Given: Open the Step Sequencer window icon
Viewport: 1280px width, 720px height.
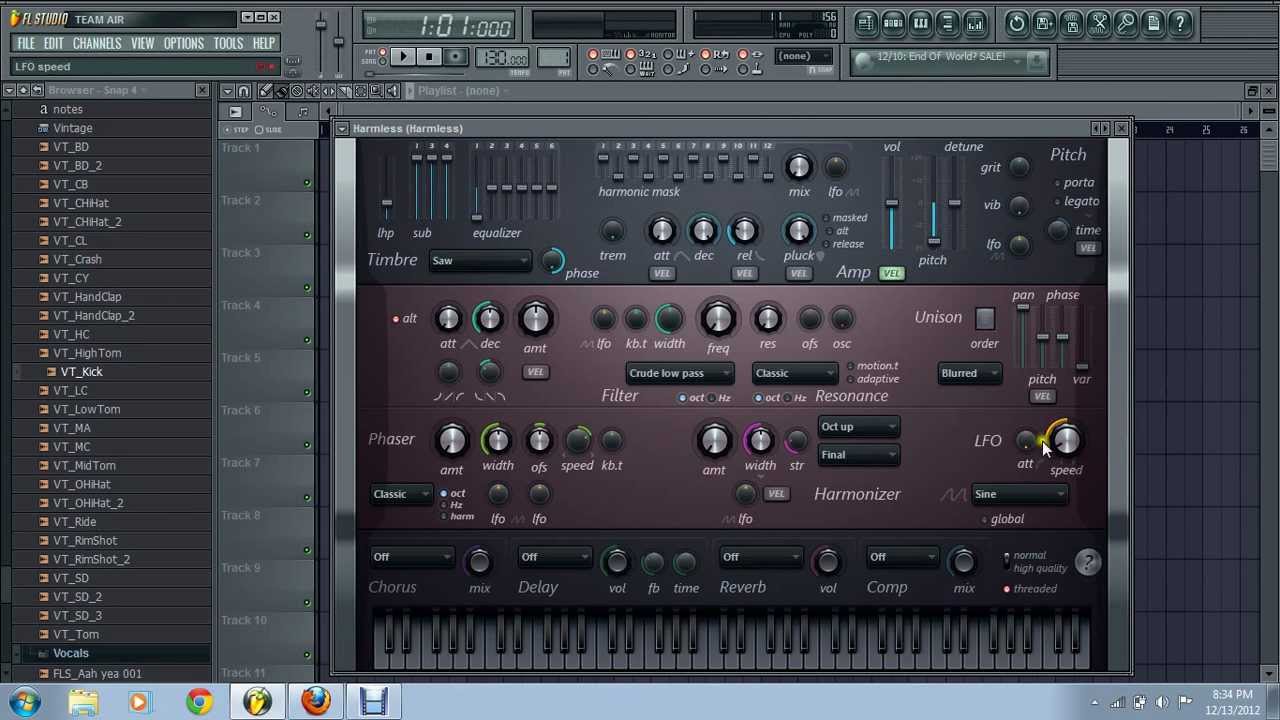Looking at the screenshot, I should coord(893,23).
